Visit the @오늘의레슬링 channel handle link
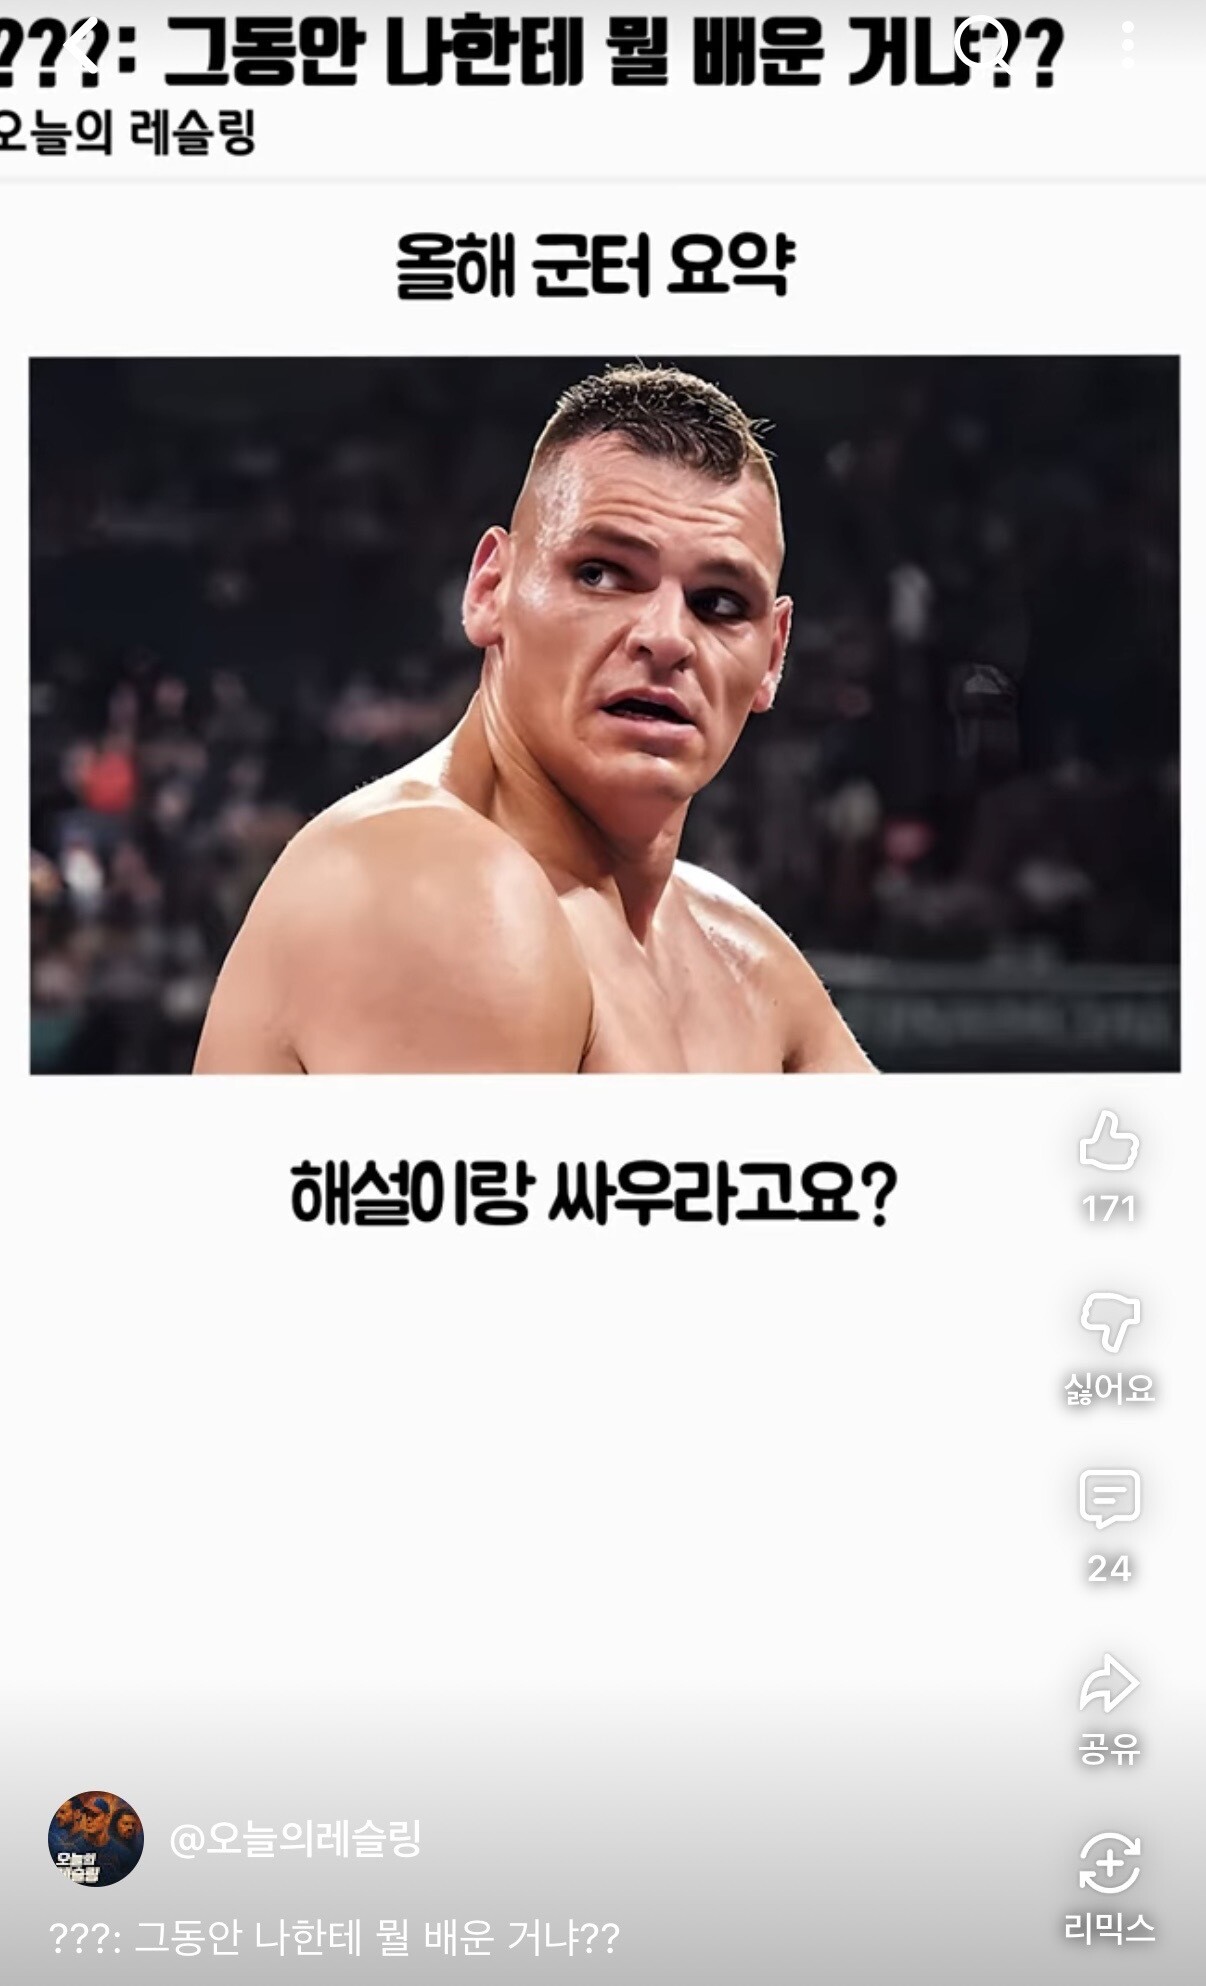 tap(295, 1838)
